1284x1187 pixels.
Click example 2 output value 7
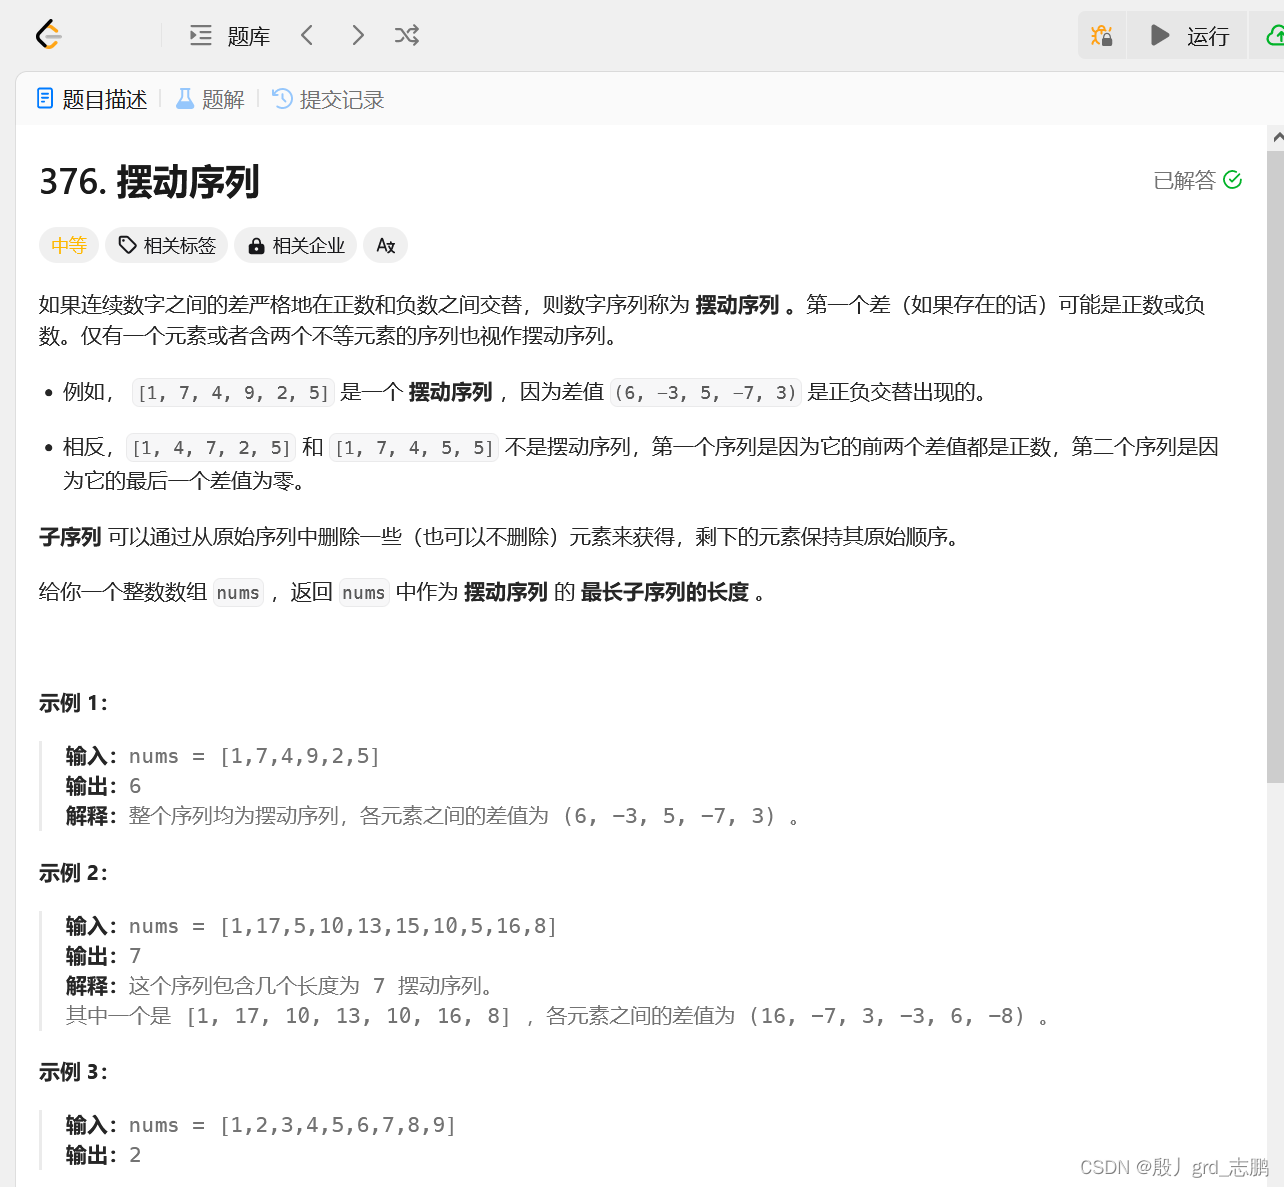coord(135,956)
